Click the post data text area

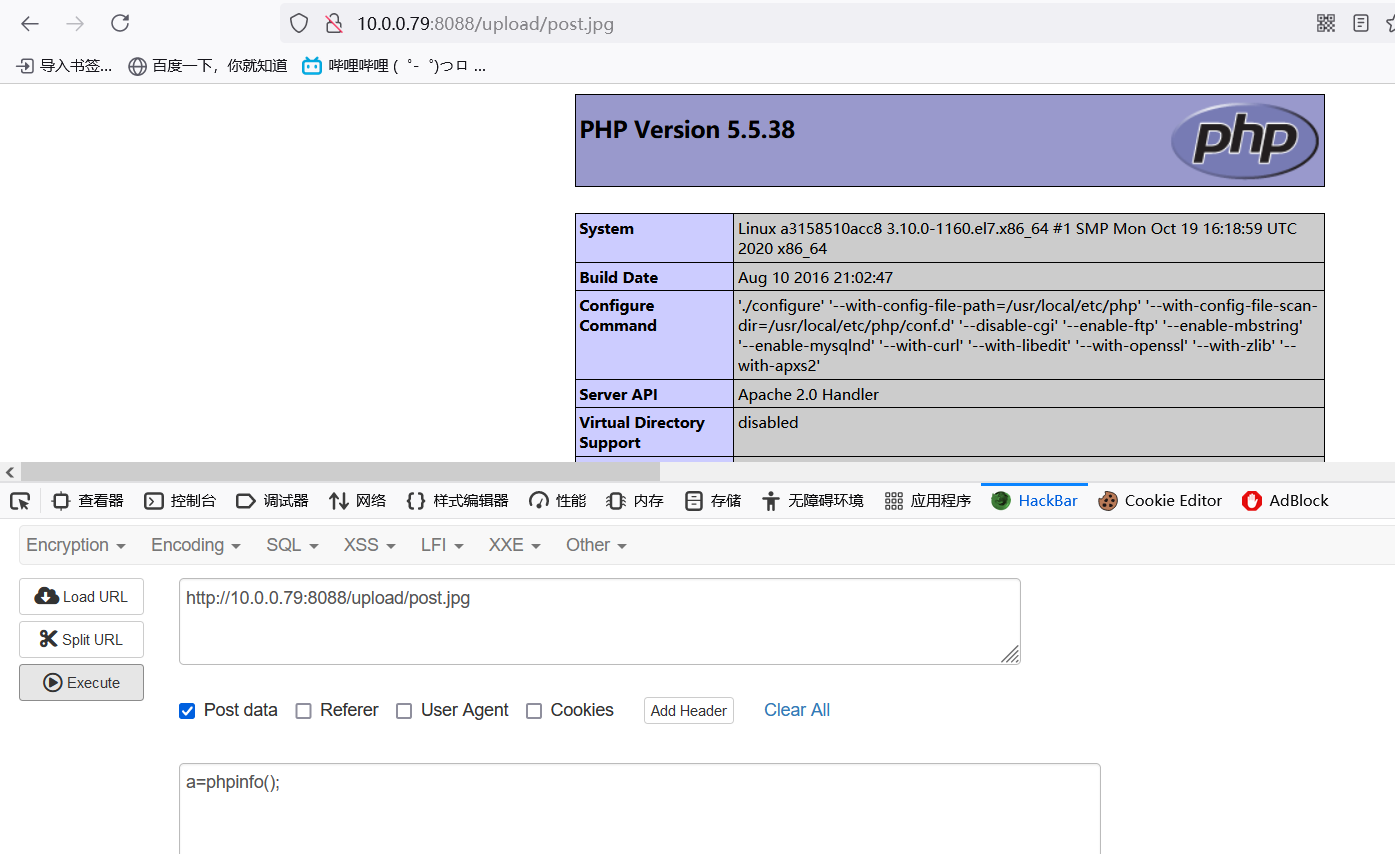point(640,809)
